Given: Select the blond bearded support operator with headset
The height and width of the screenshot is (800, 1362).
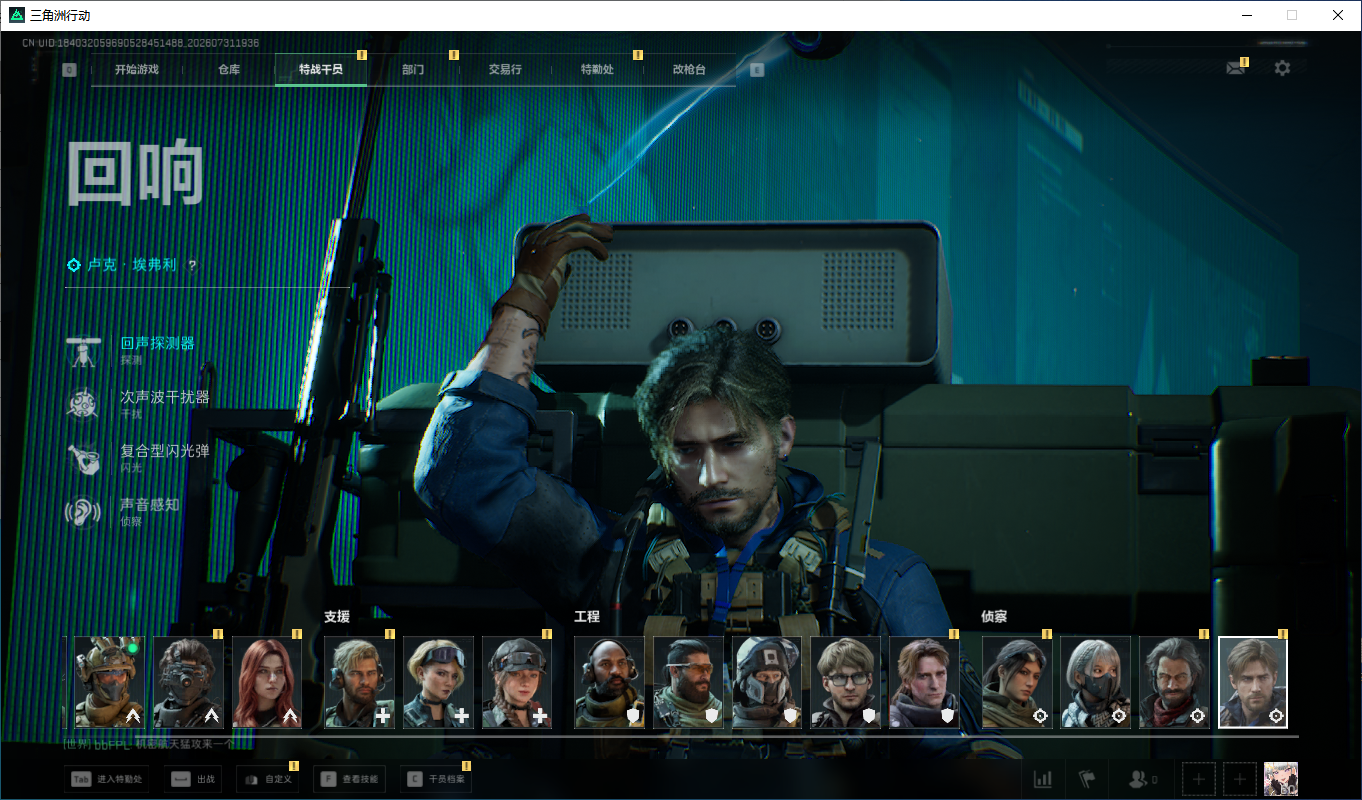Looking at the screenshot, I should point(359,682).
